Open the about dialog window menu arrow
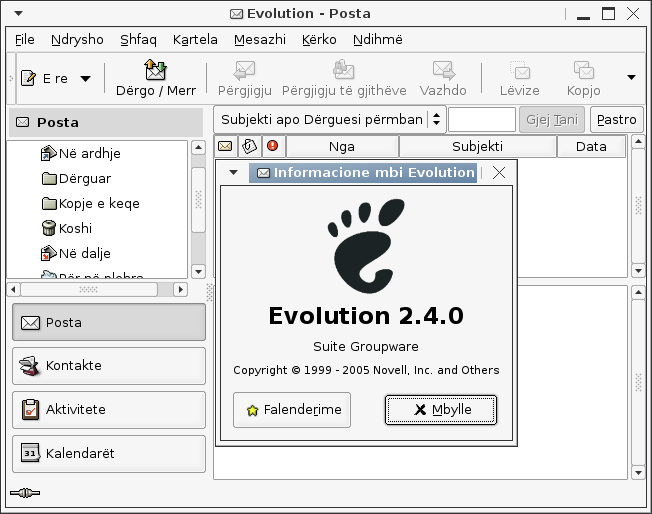This screenshot has width=652, height=514. pos(233,172)
